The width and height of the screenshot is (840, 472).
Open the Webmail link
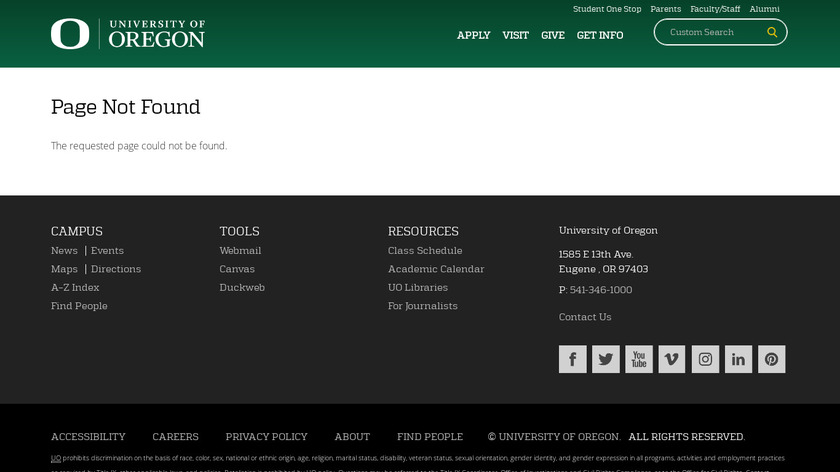tap(240, 251)
